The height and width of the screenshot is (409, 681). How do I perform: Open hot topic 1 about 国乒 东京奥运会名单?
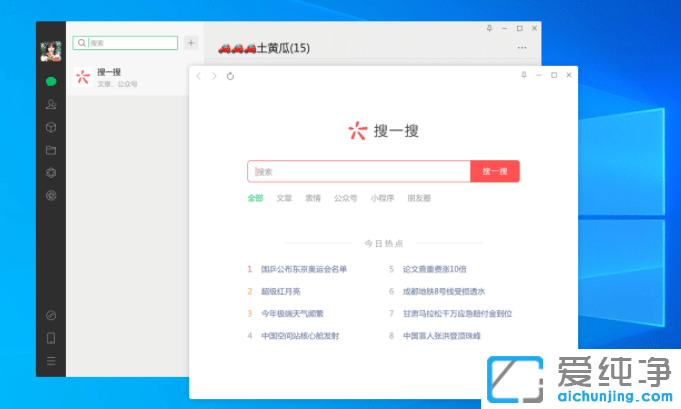(x=304, y=269)
